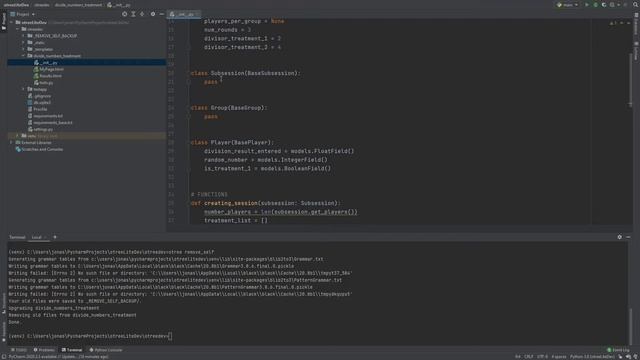Click breadcrumb divide_numbers_treatment in navigation bar
Screen dimensions: 640x360
click(x=78, y=5)
